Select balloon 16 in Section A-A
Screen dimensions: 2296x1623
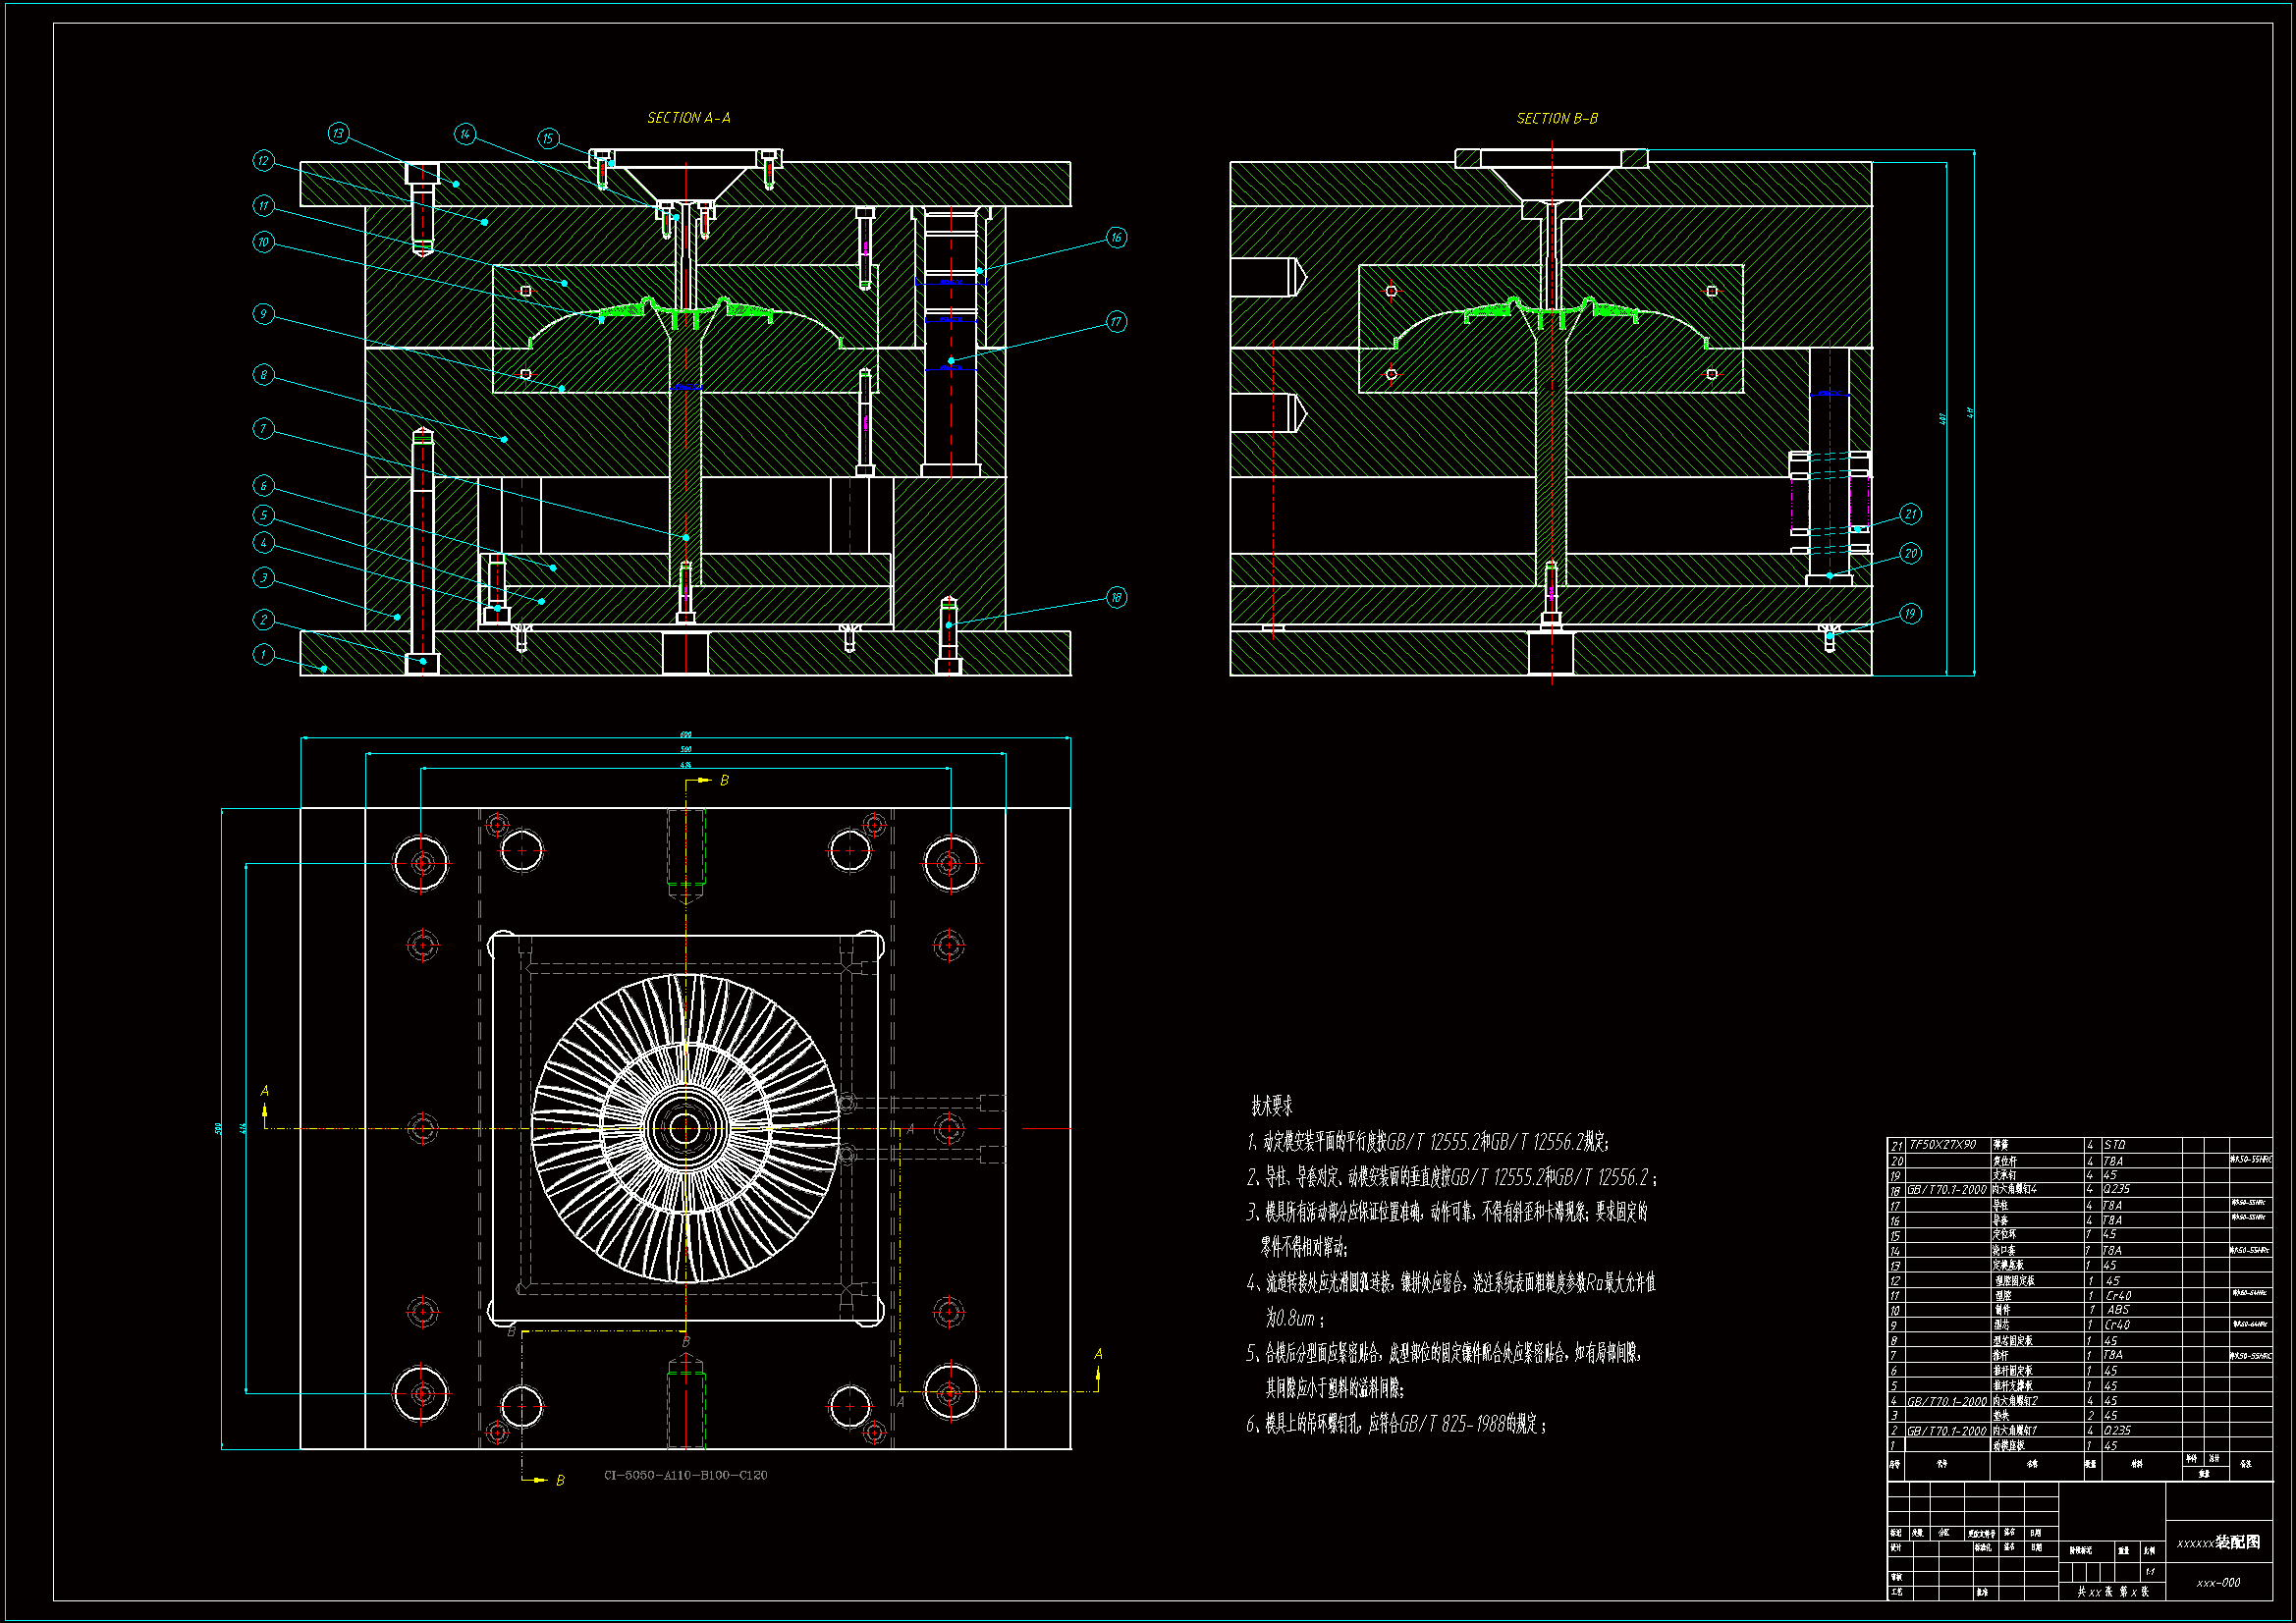pos(1116,237)
